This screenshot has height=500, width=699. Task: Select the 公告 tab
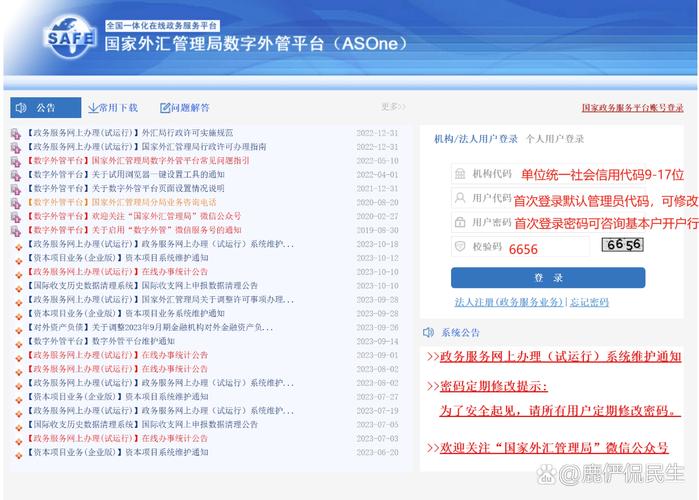tap(45, 107)
